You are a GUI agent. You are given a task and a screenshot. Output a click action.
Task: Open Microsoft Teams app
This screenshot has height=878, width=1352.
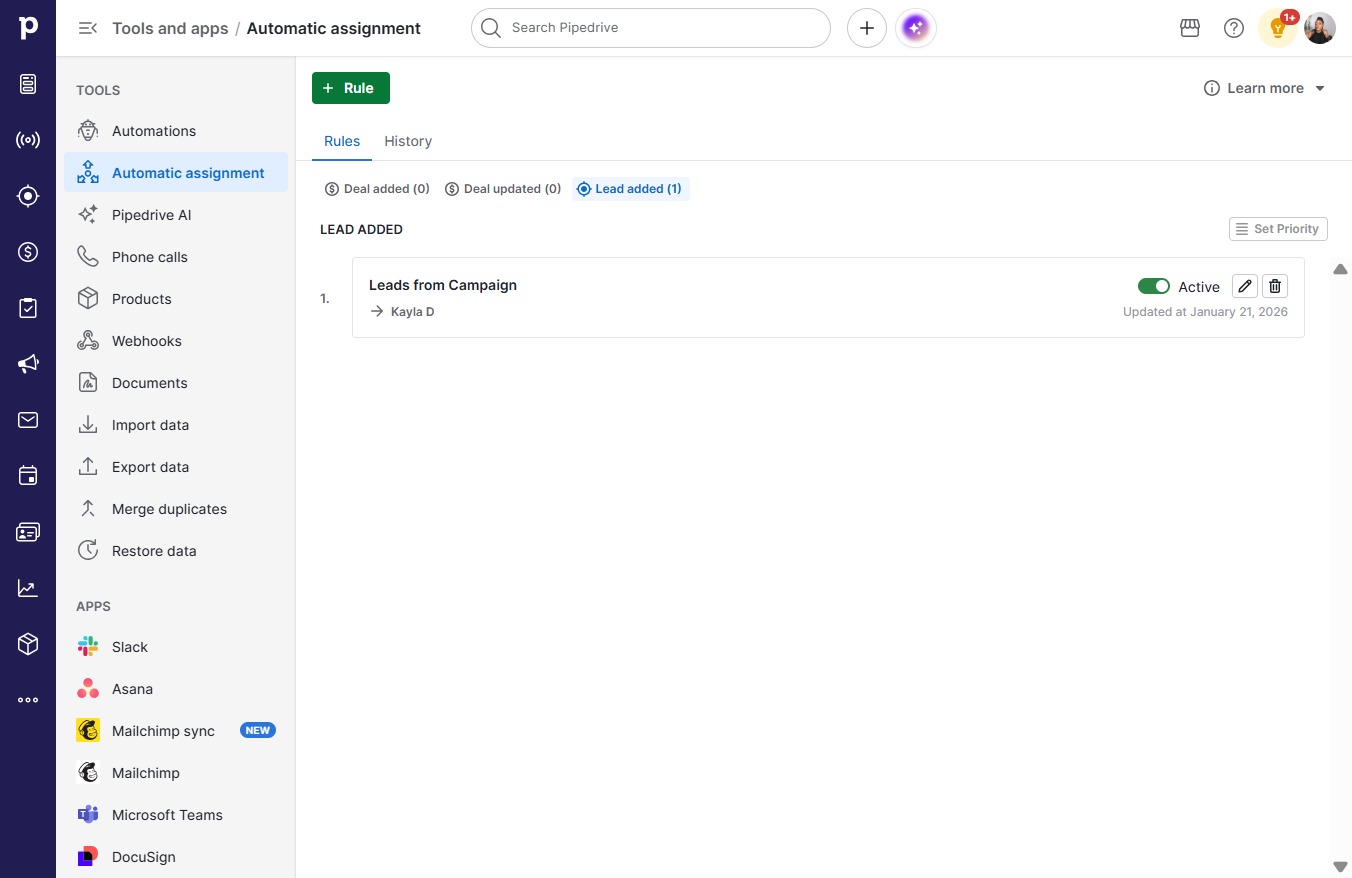(176, 815)
